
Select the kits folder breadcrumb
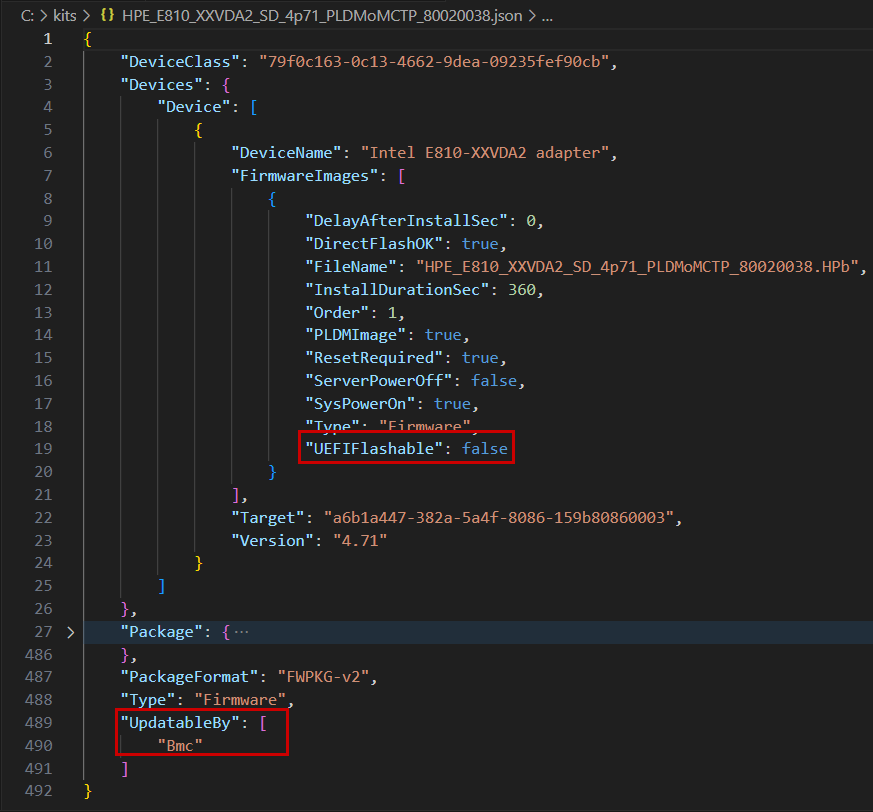(64, 17)
